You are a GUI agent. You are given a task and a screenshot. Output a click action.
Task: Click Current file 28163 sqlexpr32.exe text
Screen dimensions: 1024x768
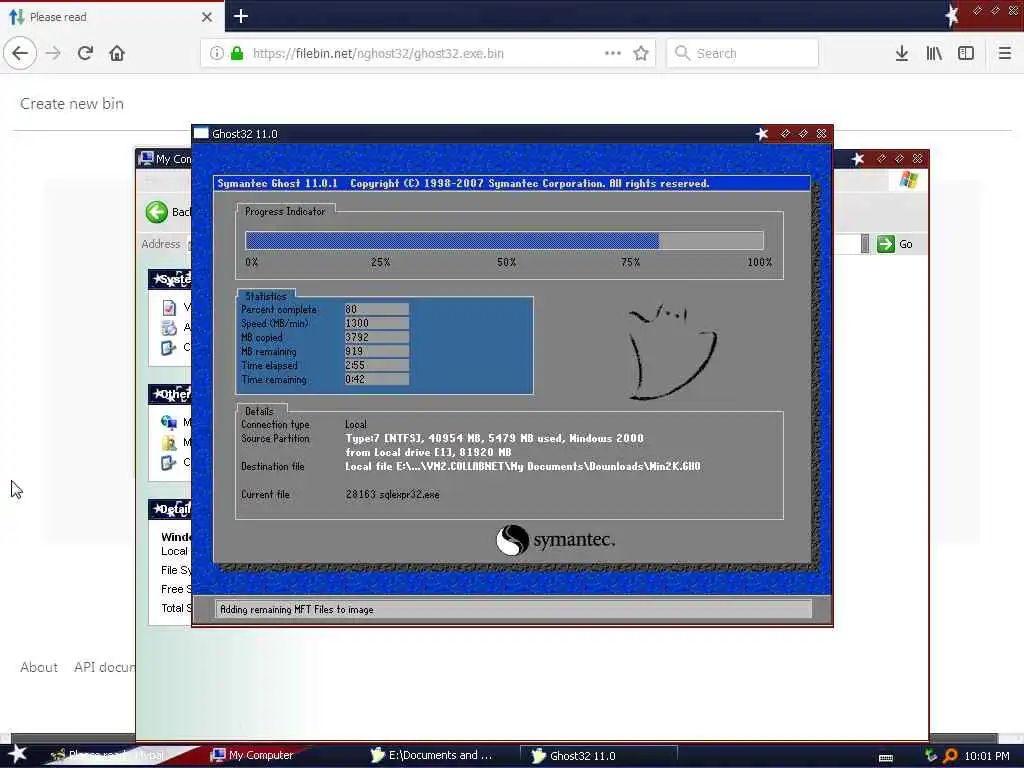click(x=392, y=494)
